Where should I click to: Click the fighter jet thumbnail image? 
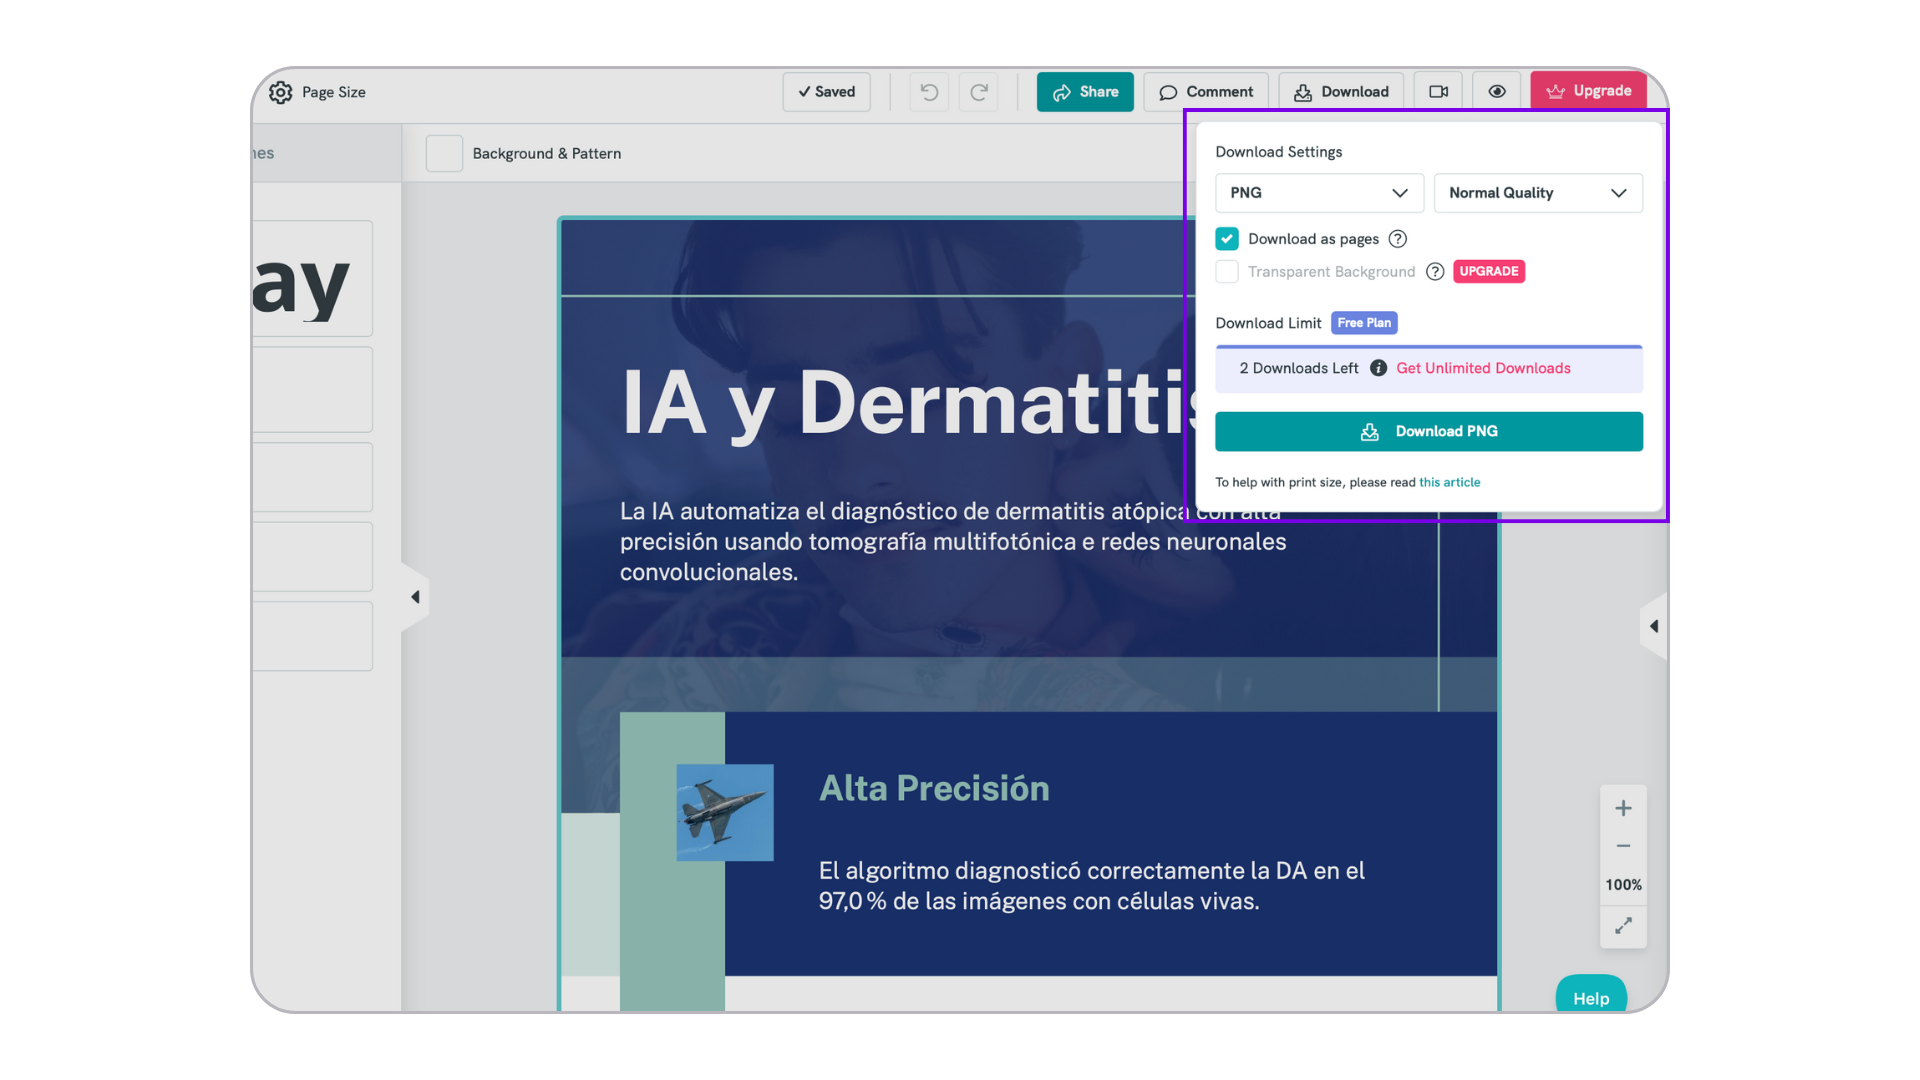725,813
